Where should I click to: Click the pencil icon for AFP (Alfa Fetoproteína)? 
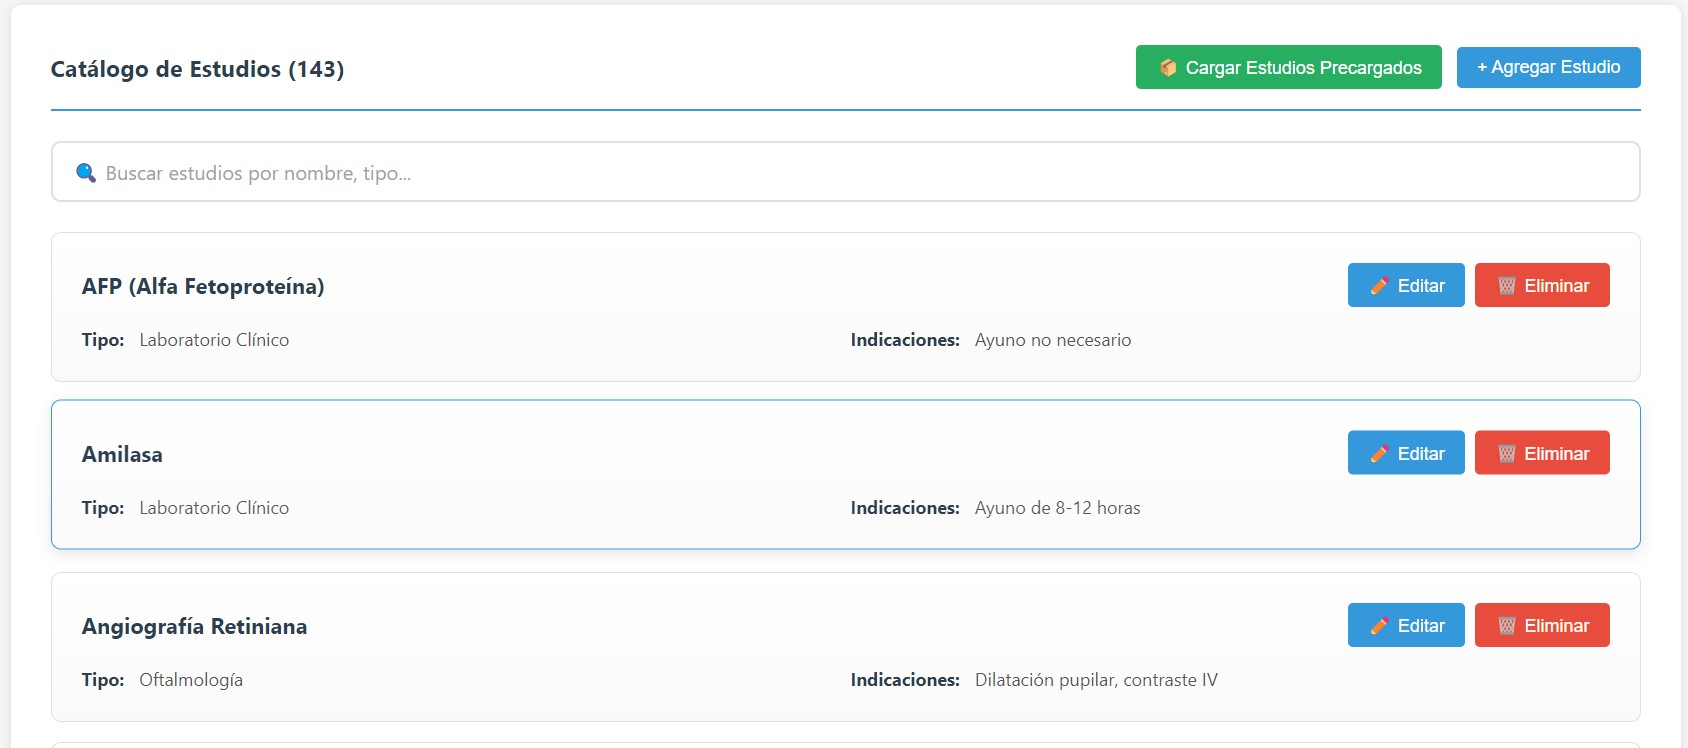1379,286
